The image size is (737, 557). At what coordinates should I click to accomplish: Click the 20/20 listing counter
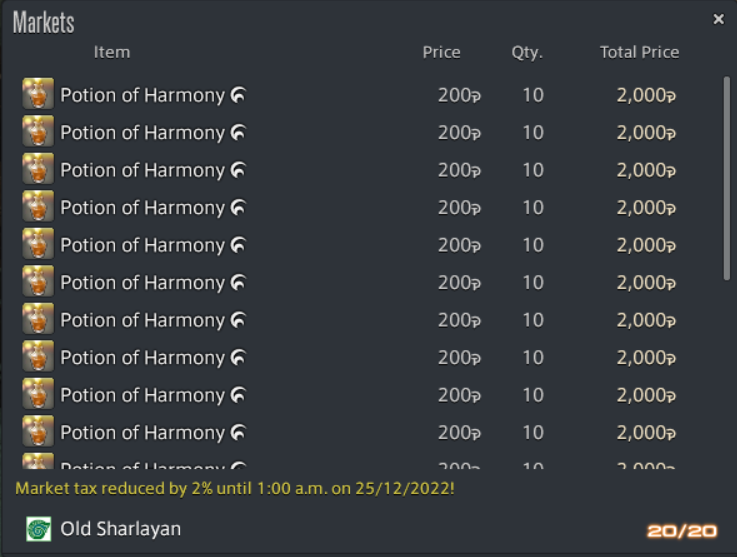pos(682,531)
